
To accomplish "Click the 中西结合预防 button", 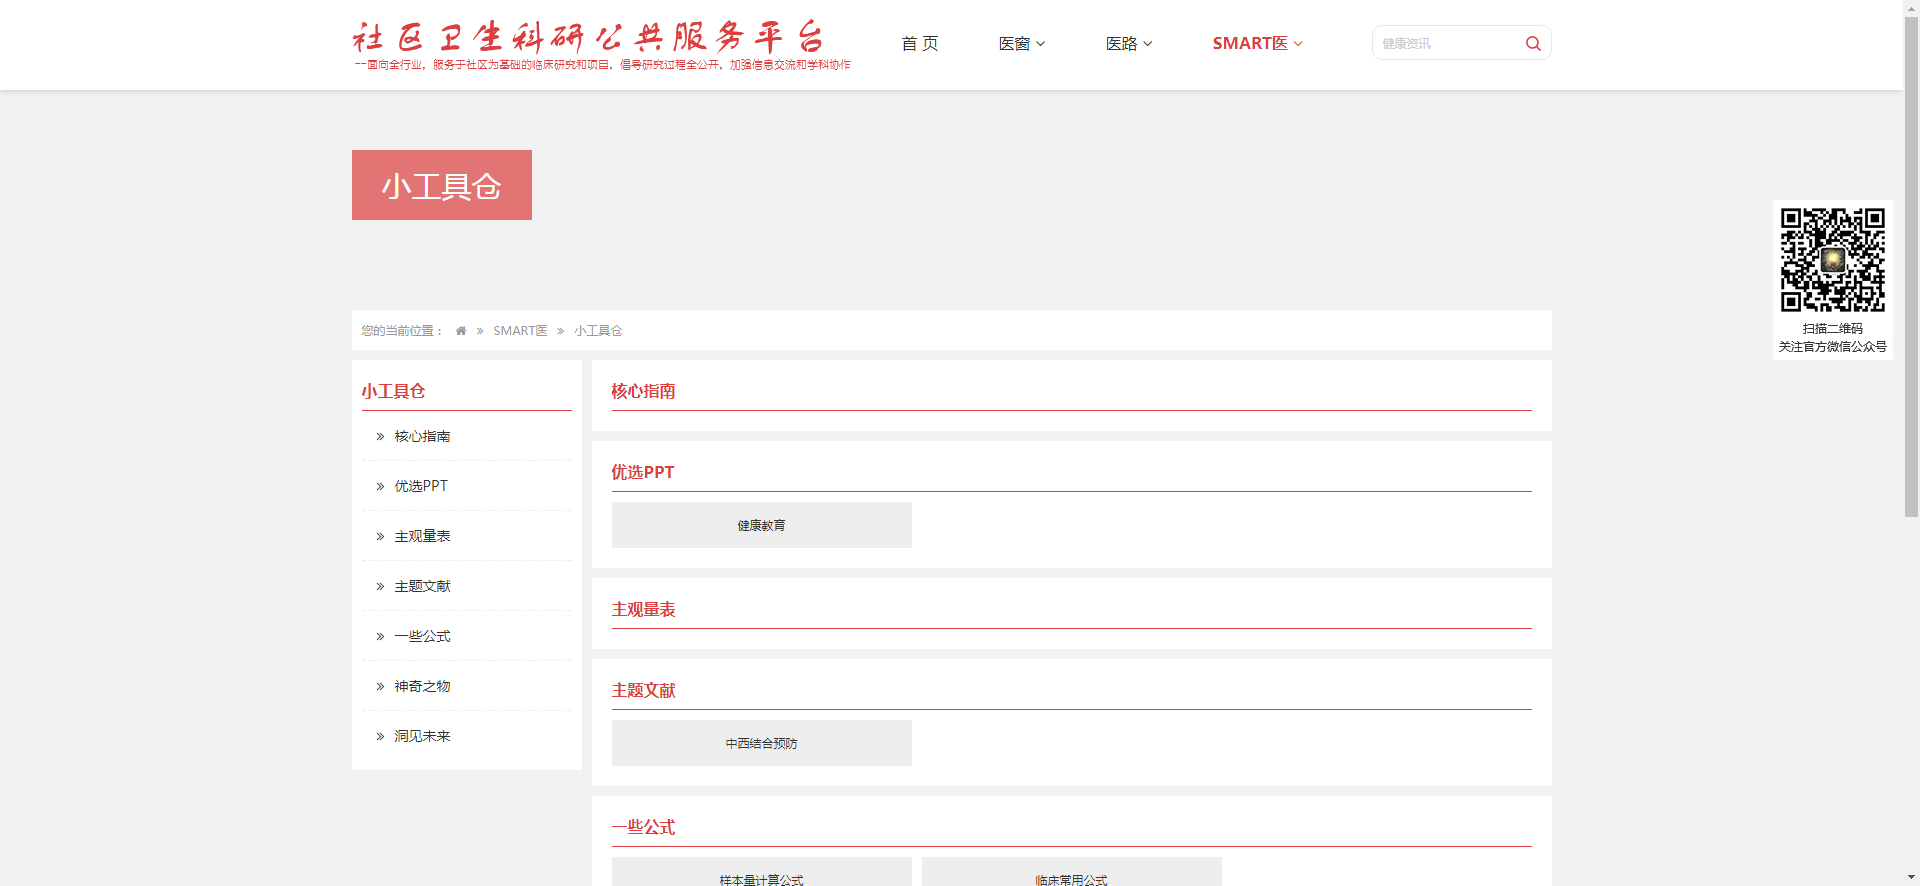I will 761,743.
